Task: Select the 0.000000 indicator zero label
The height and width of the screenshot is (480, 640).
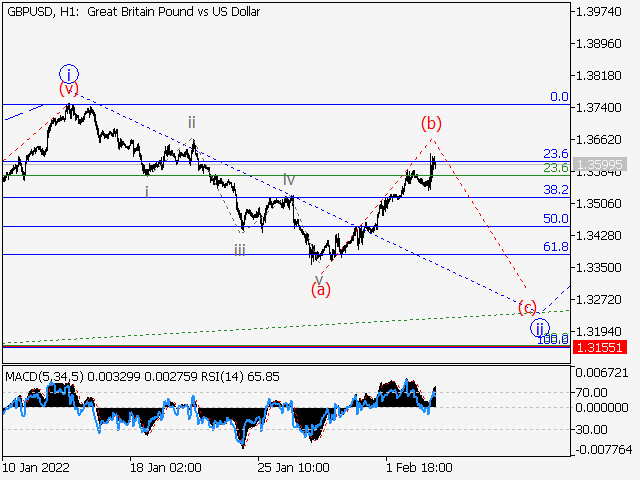Action: point(602,407)
